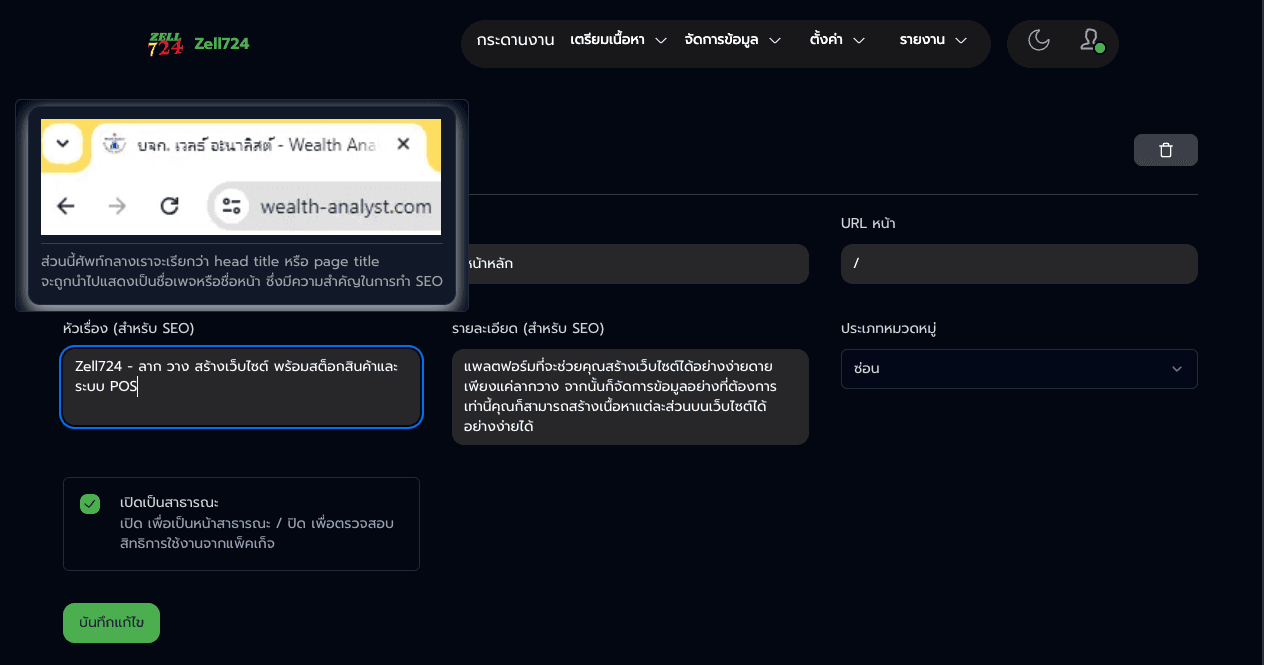Click the trash delete icon button
The image size is (1264, 665).
[1165, 150]
